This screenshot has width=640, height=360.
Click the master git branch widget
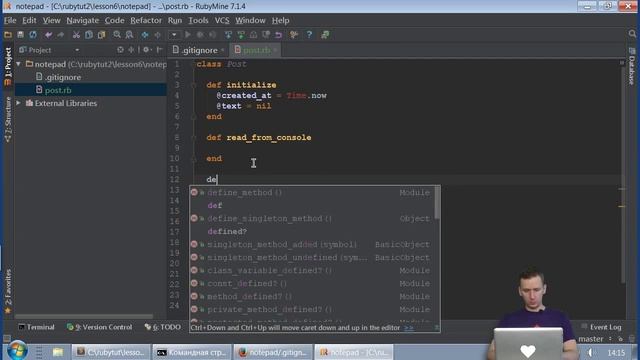(595, 339)
